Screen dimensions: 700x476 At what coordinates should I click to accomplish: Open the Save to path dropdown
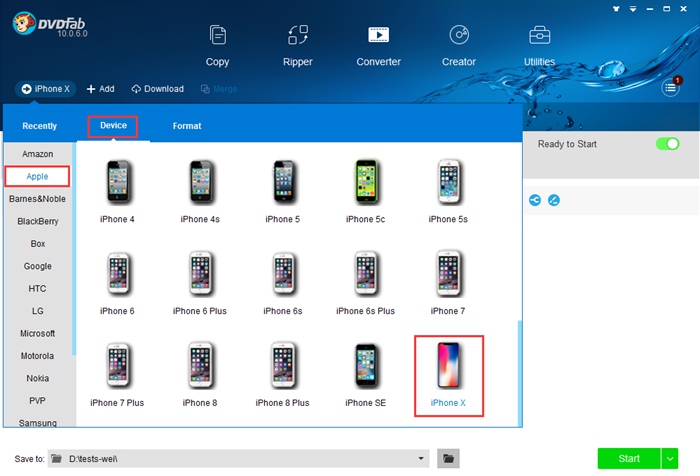click(421, 459)
